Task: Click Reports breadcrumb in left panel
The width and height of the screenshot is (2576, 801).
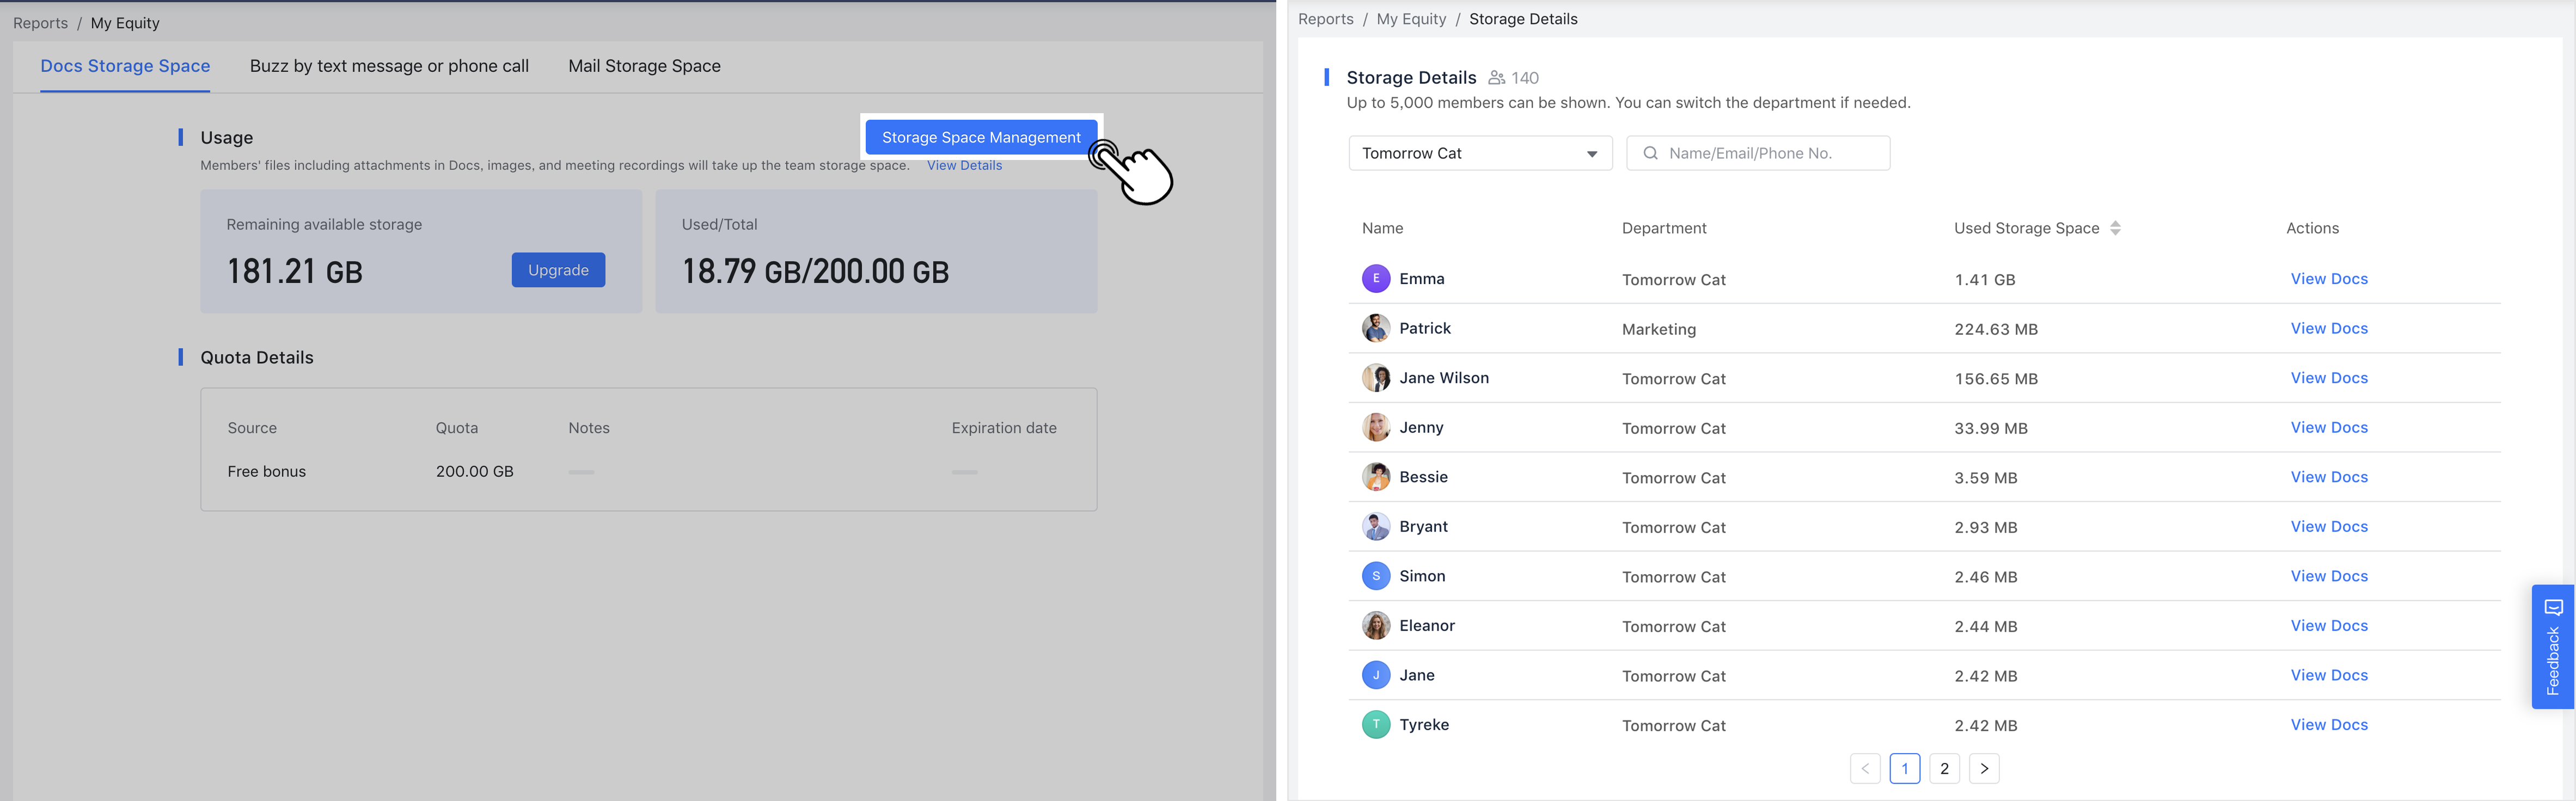Action: point(41,23)
